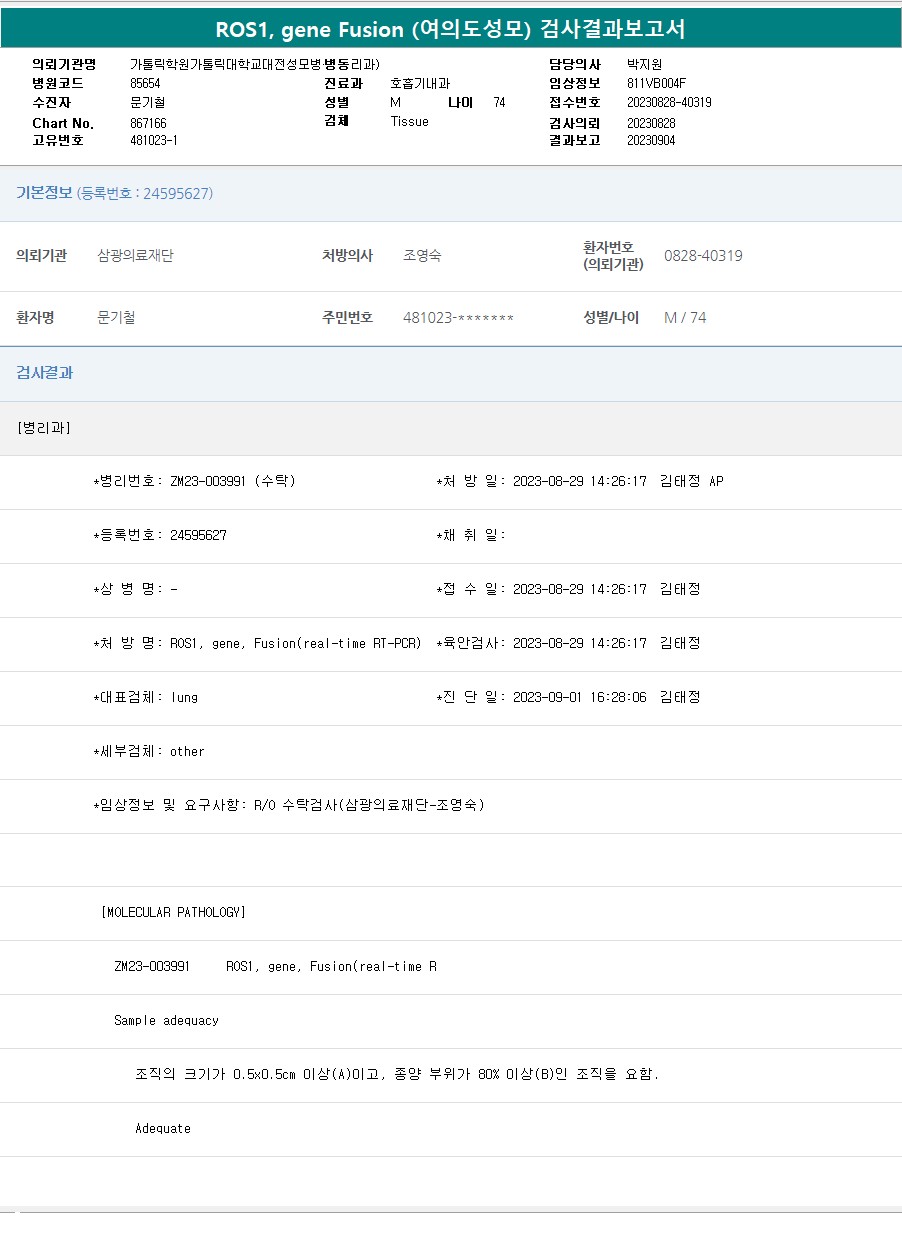
Task: Click the 환자번호 value 0828-40319
Action: (703, 256)
